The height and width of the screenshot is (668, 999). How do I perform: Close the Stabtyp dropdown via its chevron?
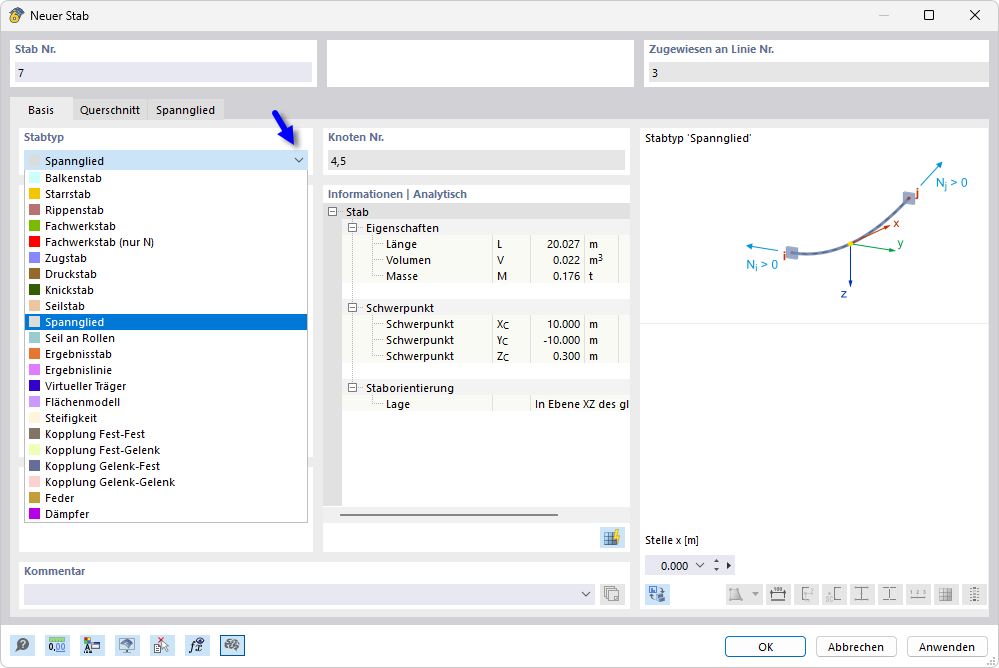click(x=299, y=161)
